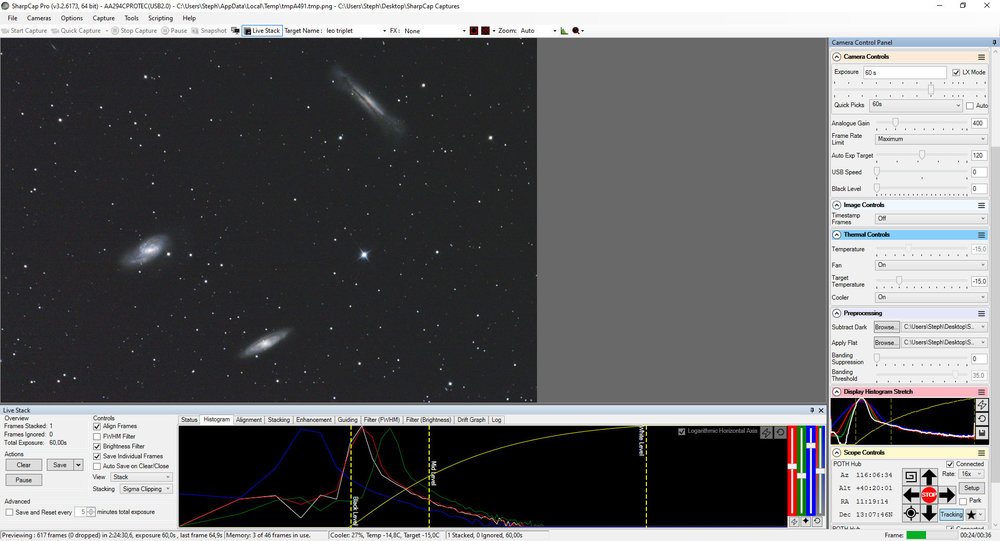Screen dimensions: 1000x541
Task: Click the Target Name input field
Action: click(x=354, y=31)
